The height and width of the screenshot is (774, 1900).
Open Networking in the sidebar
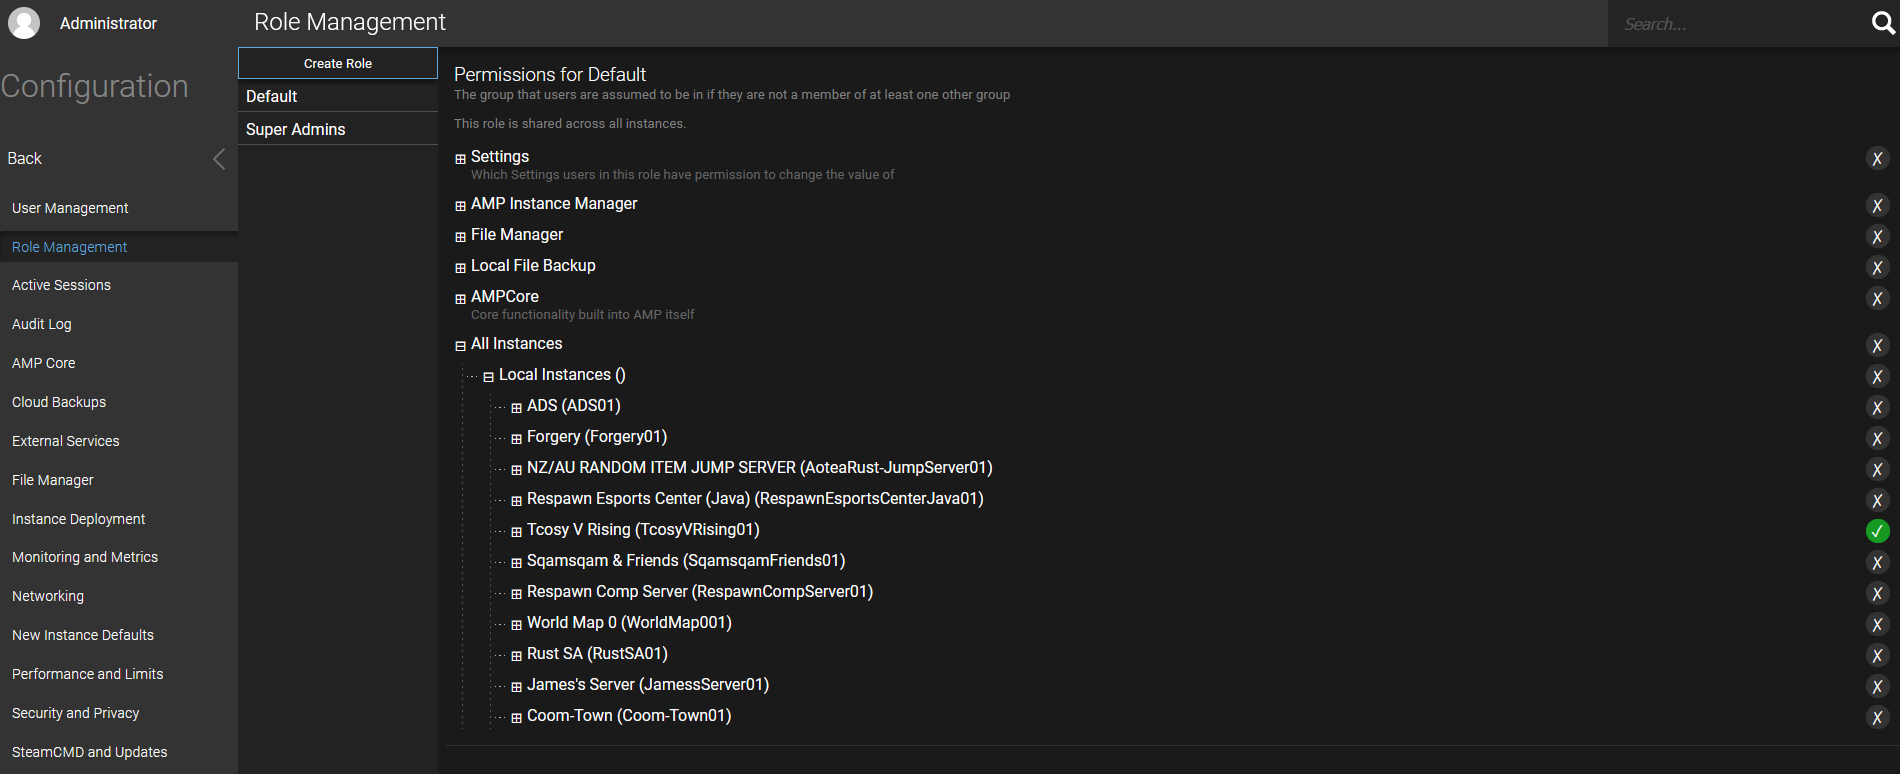point(119,596)
